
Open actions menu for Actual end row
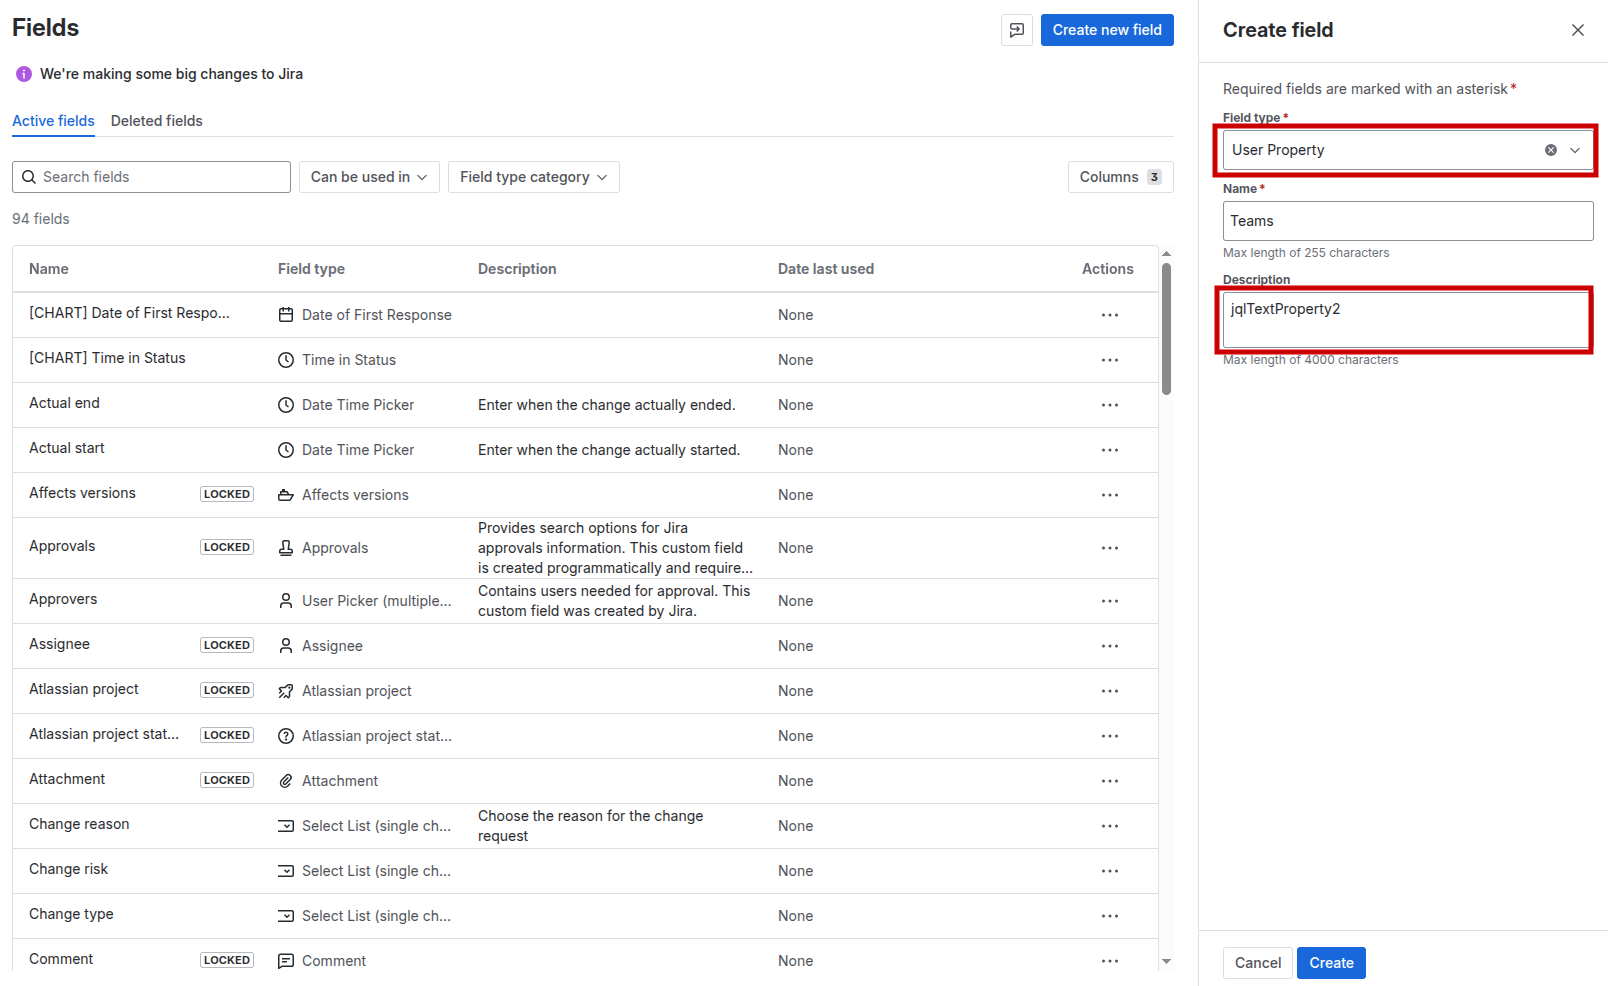tap(1109, 405)
